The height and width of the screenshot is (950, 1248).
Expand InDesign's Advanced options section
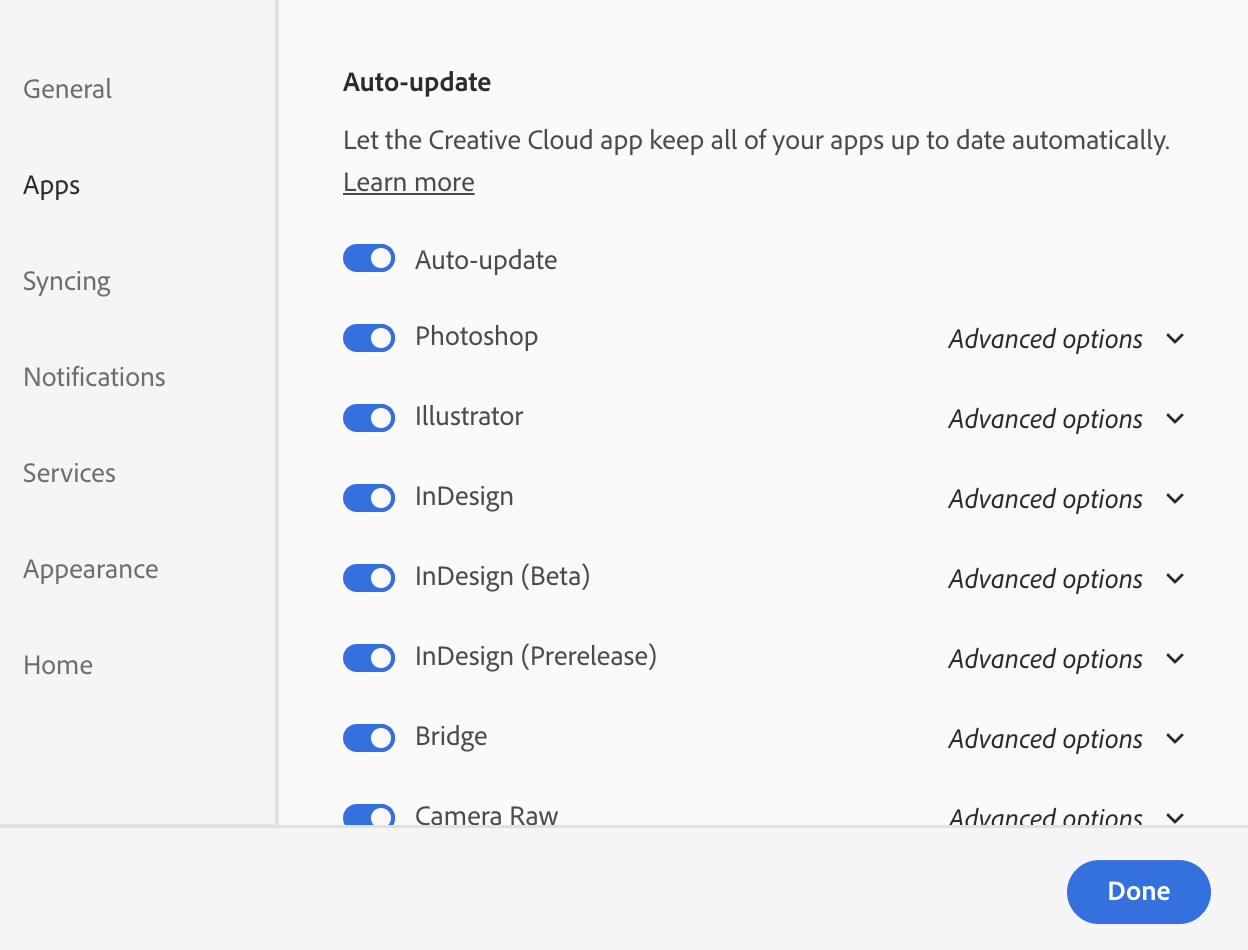click(1067, 499)
